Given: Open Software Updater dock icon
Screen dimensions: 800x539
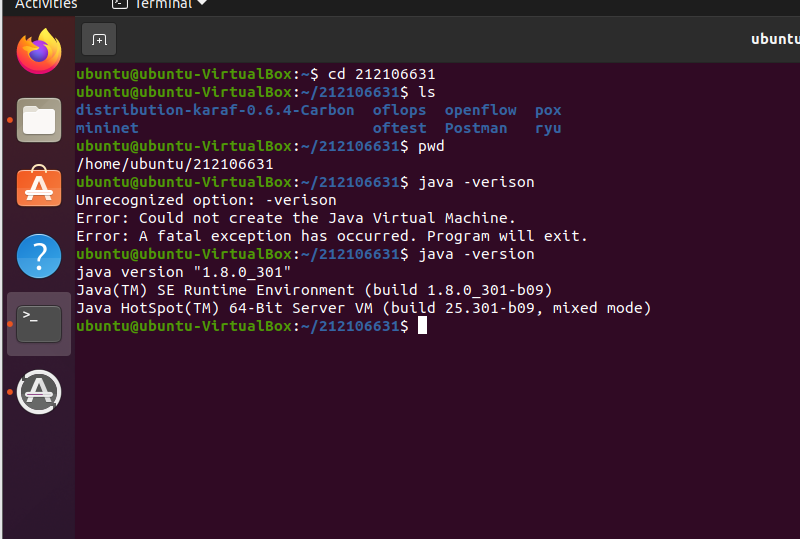Looking at the screenshot, I should click(x=39, y=392).
